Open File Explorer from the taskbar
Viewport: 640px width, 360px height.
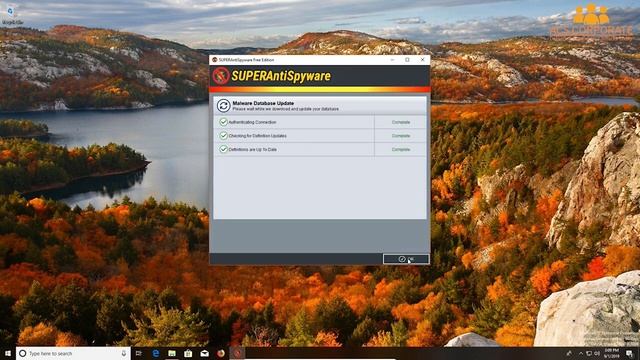click(x=172, y=353)
